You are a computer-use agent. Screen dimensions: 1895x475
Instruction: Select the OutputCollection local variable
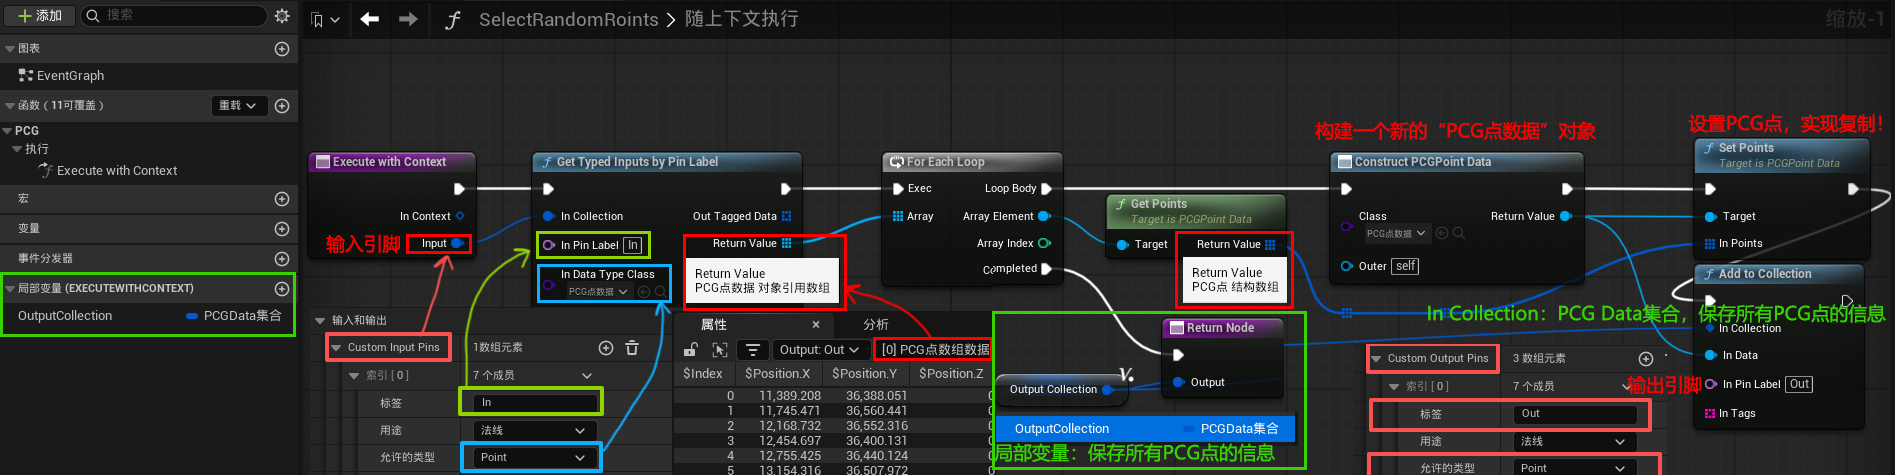pyautogui.click(x=65, y=316)
